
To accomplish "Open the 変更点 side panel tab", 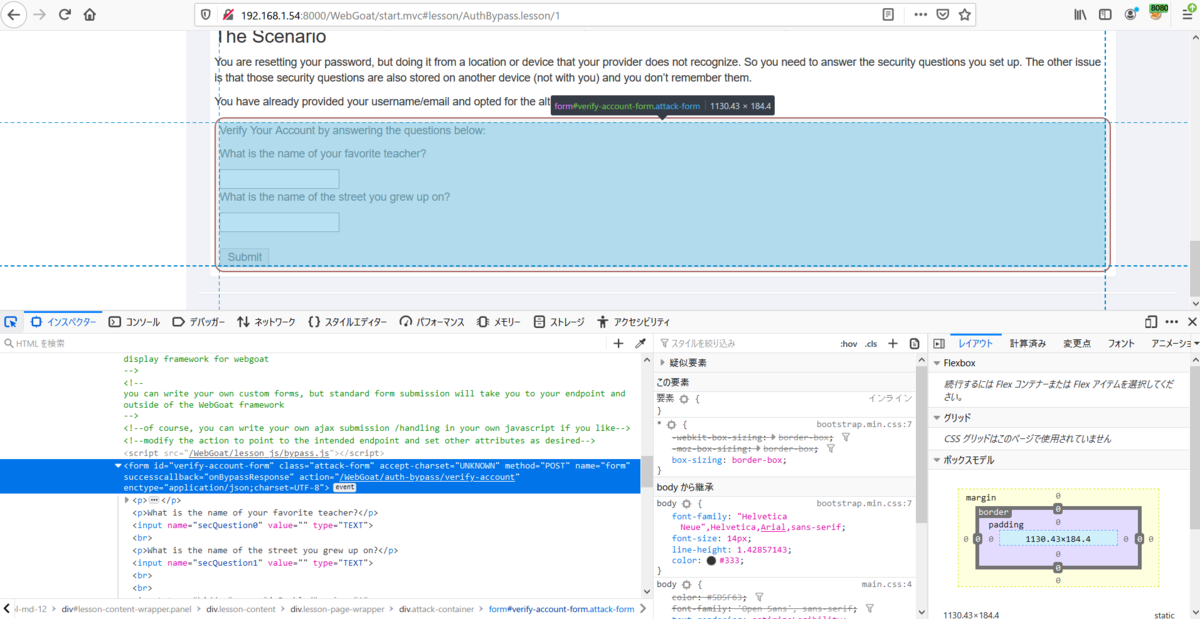I will (1077, 343).
